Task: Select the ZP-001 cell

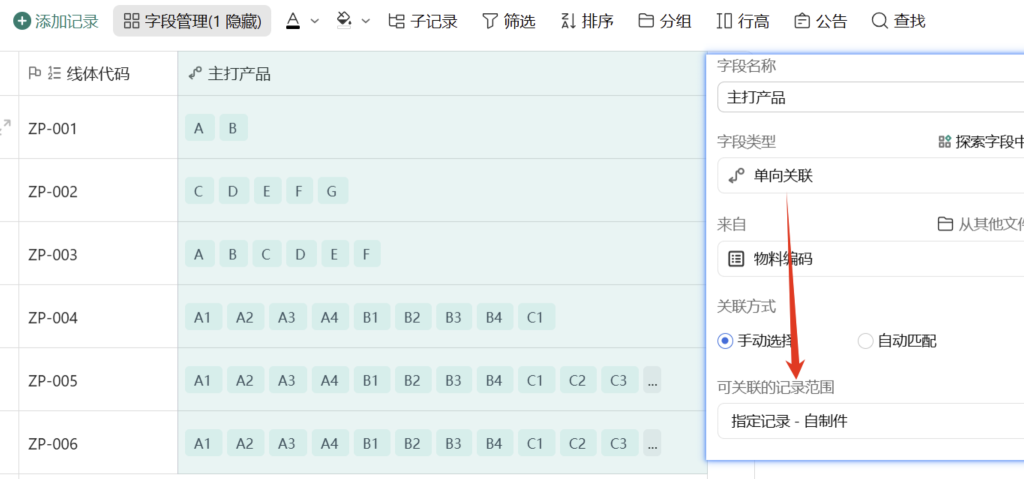Action: 98,127
